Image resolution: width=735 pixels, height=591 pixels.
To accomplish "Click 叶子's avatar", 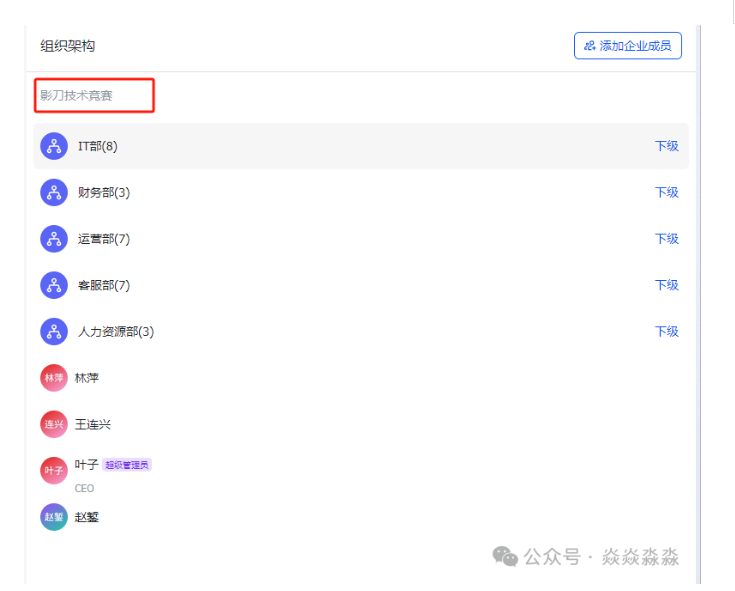I will click(x=54, y=470).
